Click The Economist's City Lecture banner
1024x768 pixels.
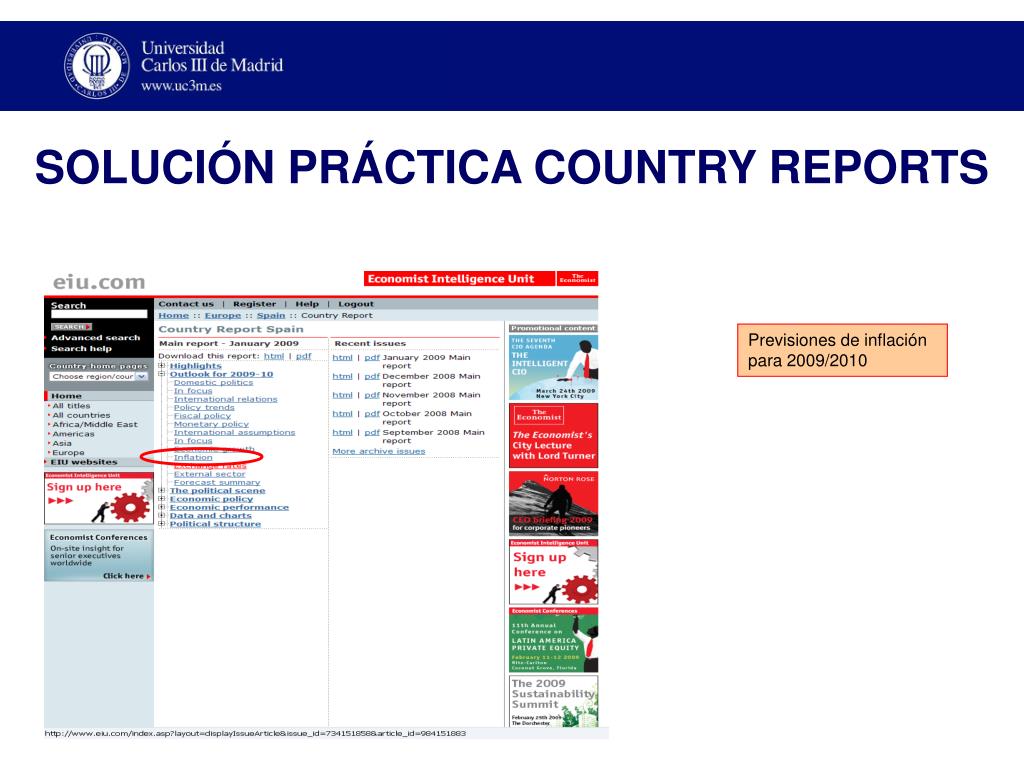point(553,436)
